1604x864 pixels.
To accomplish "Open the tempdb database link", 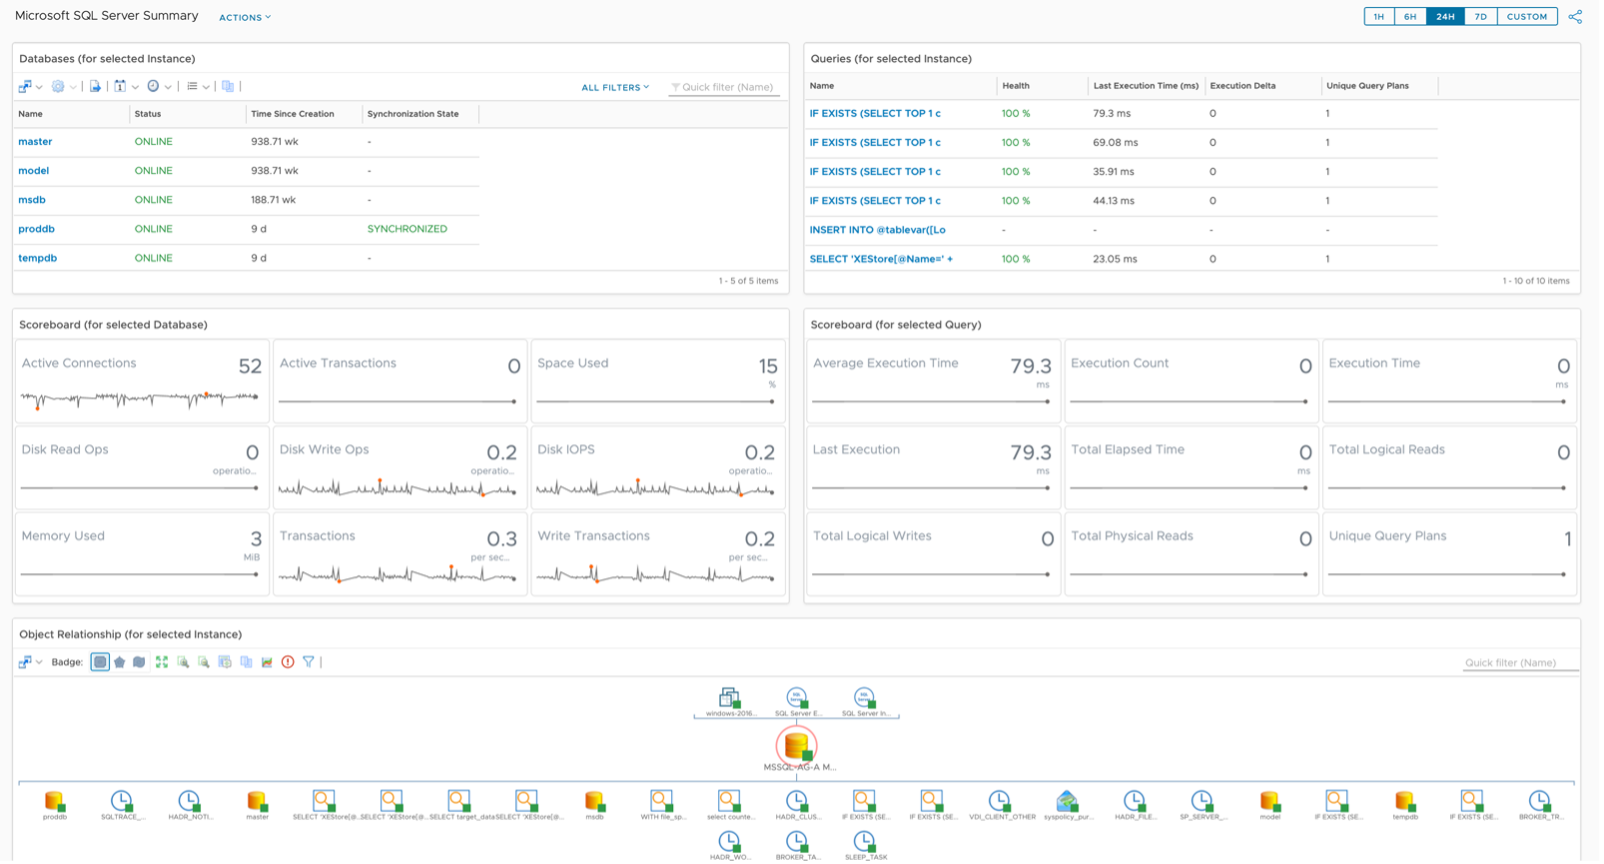I will (x=38, y=259).
